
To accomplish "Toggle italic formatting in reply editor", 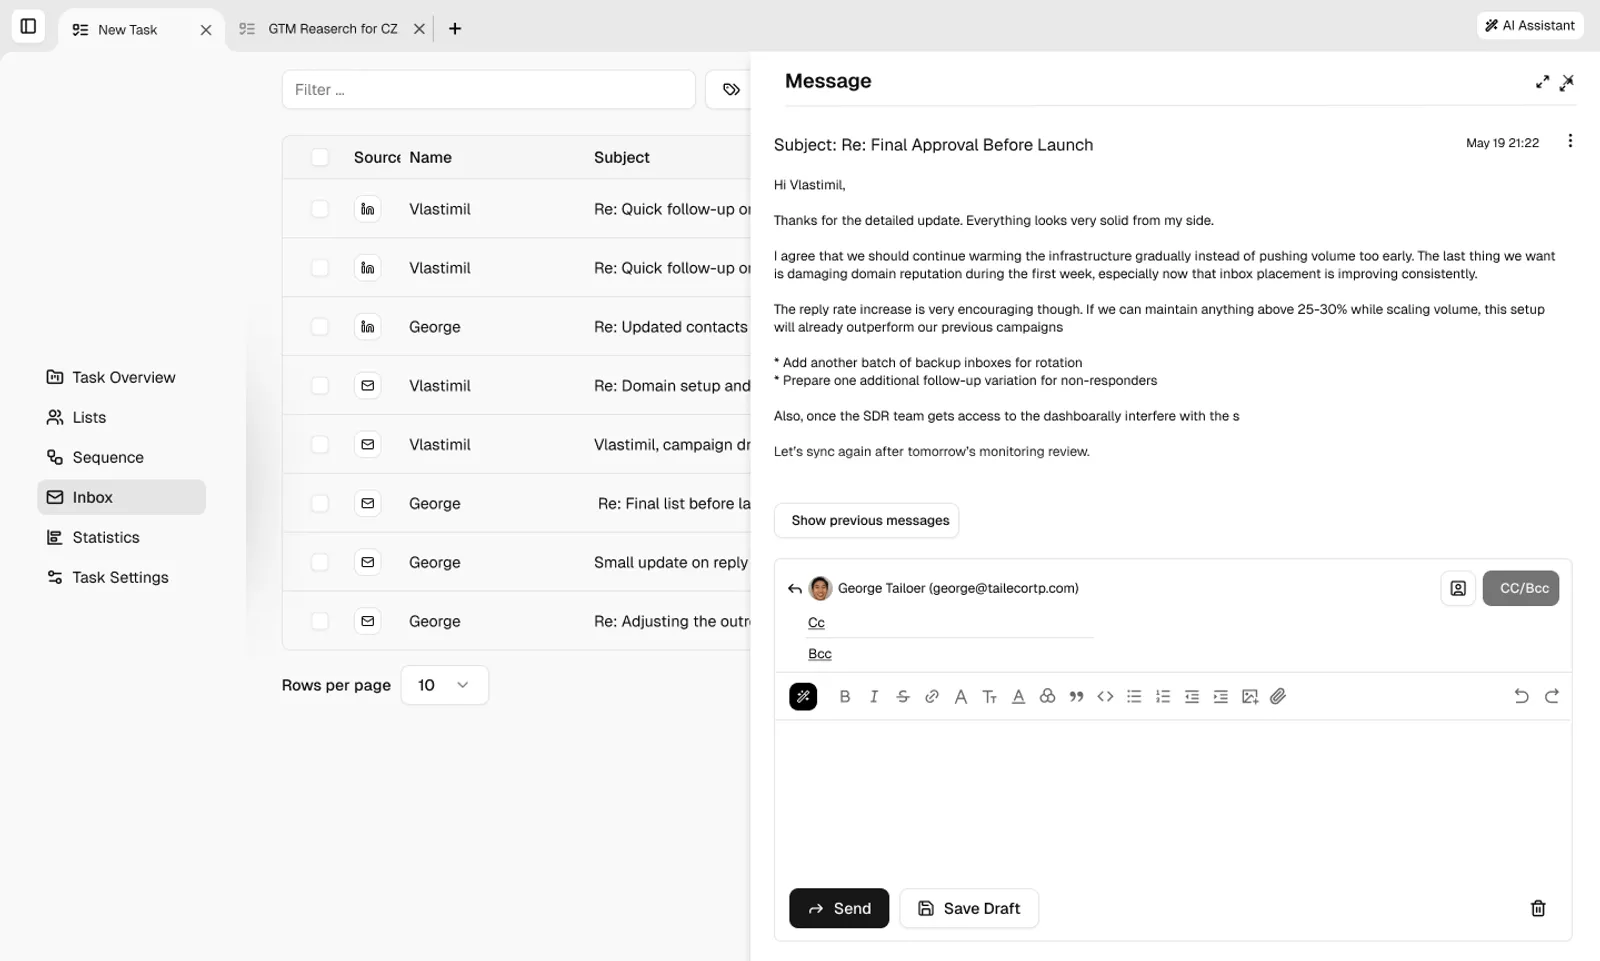I will click(x=874, y=697).
